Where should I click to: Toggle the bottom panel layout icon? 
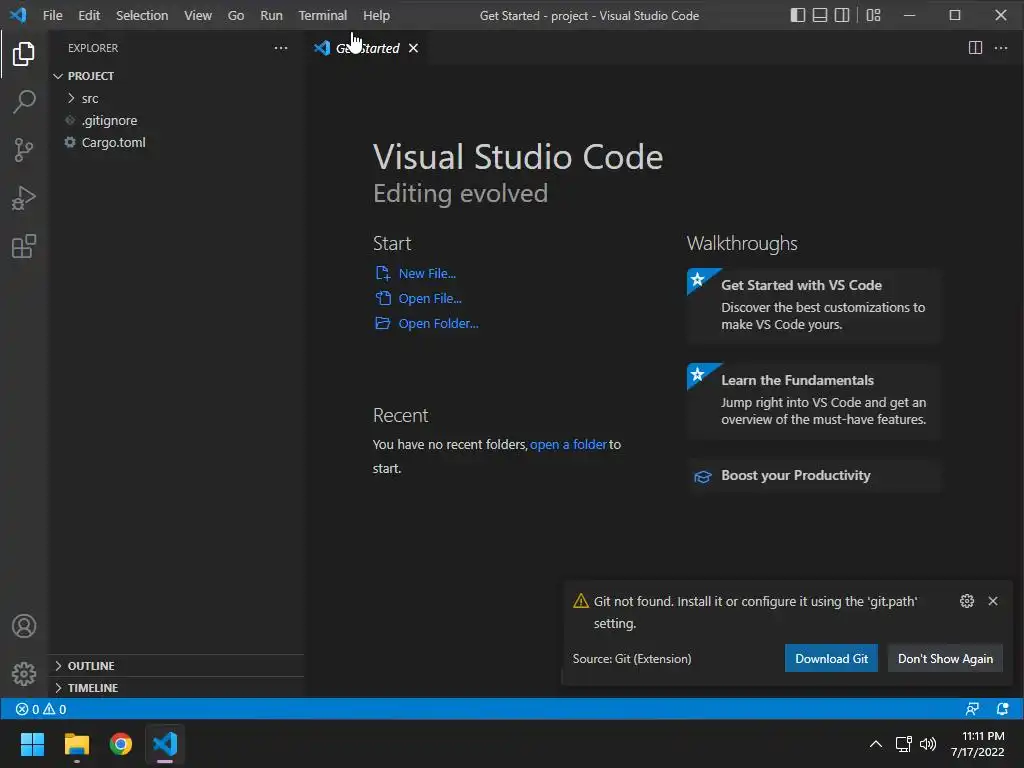(x=820, y=15)
